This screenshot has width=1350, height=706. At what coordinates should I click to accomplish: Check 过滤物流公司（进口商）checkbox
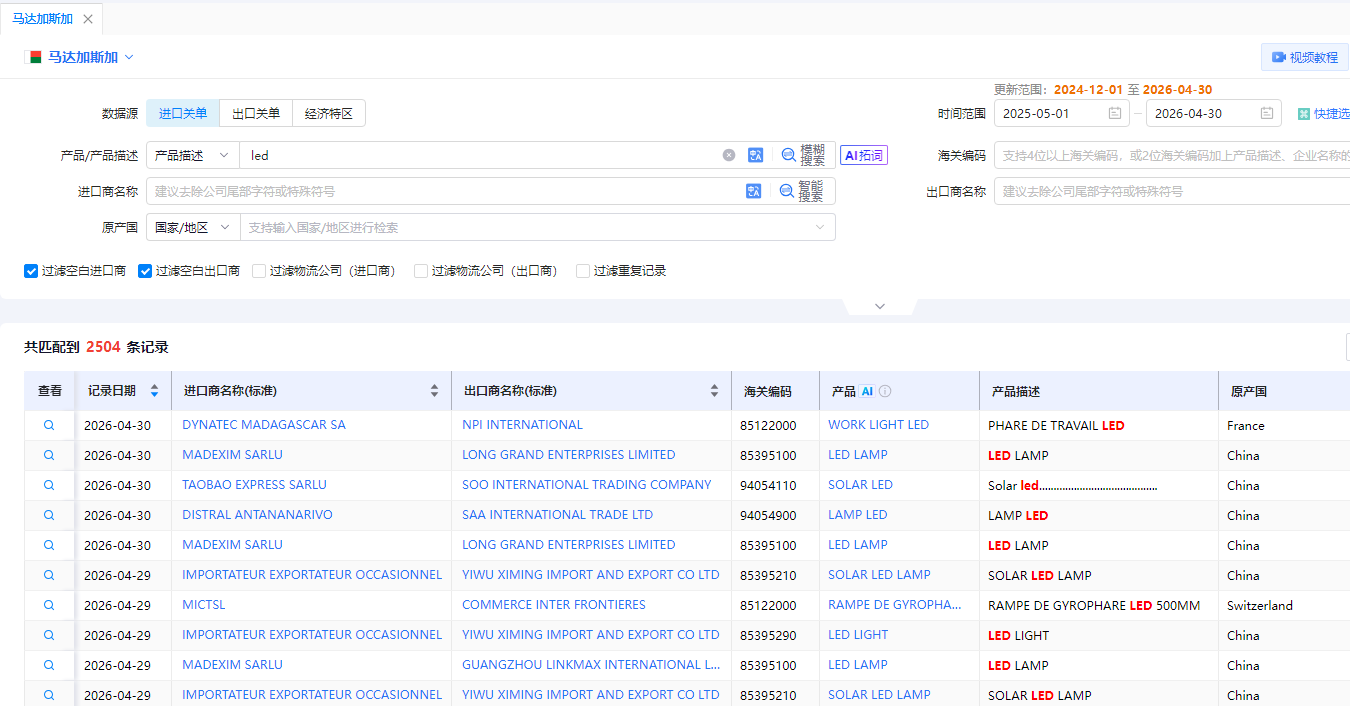click(x=259, y=270)
